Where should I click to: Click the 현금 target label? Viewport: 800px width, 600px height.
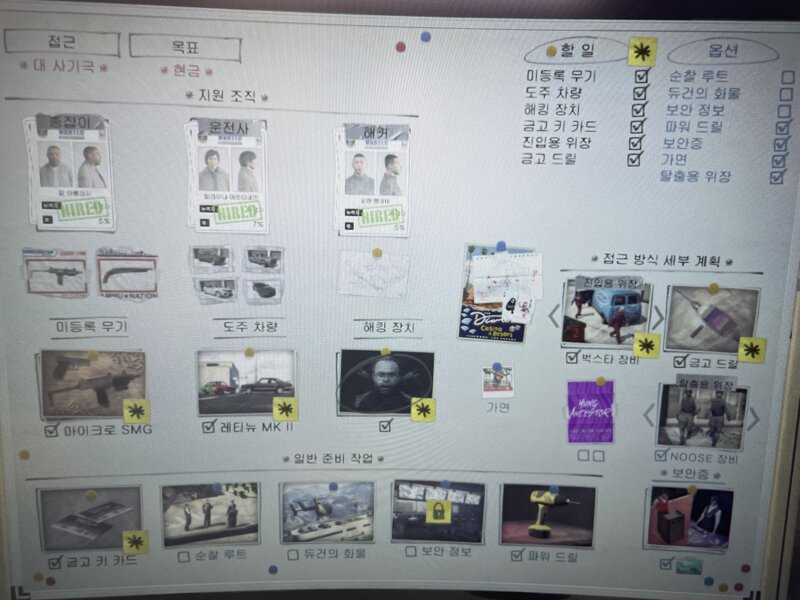186,70
